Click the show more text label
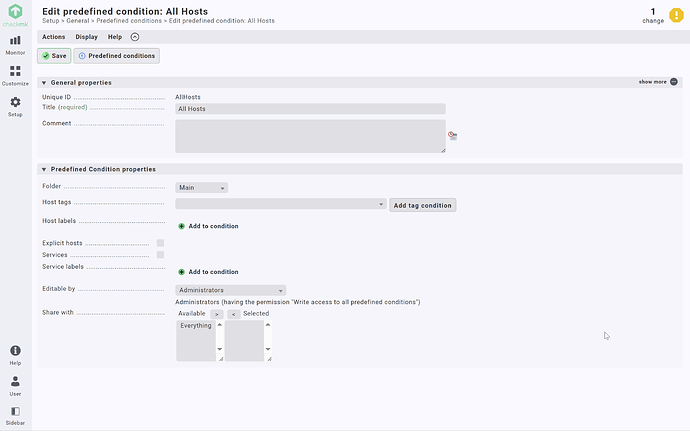690x431 pixels. 653,82
